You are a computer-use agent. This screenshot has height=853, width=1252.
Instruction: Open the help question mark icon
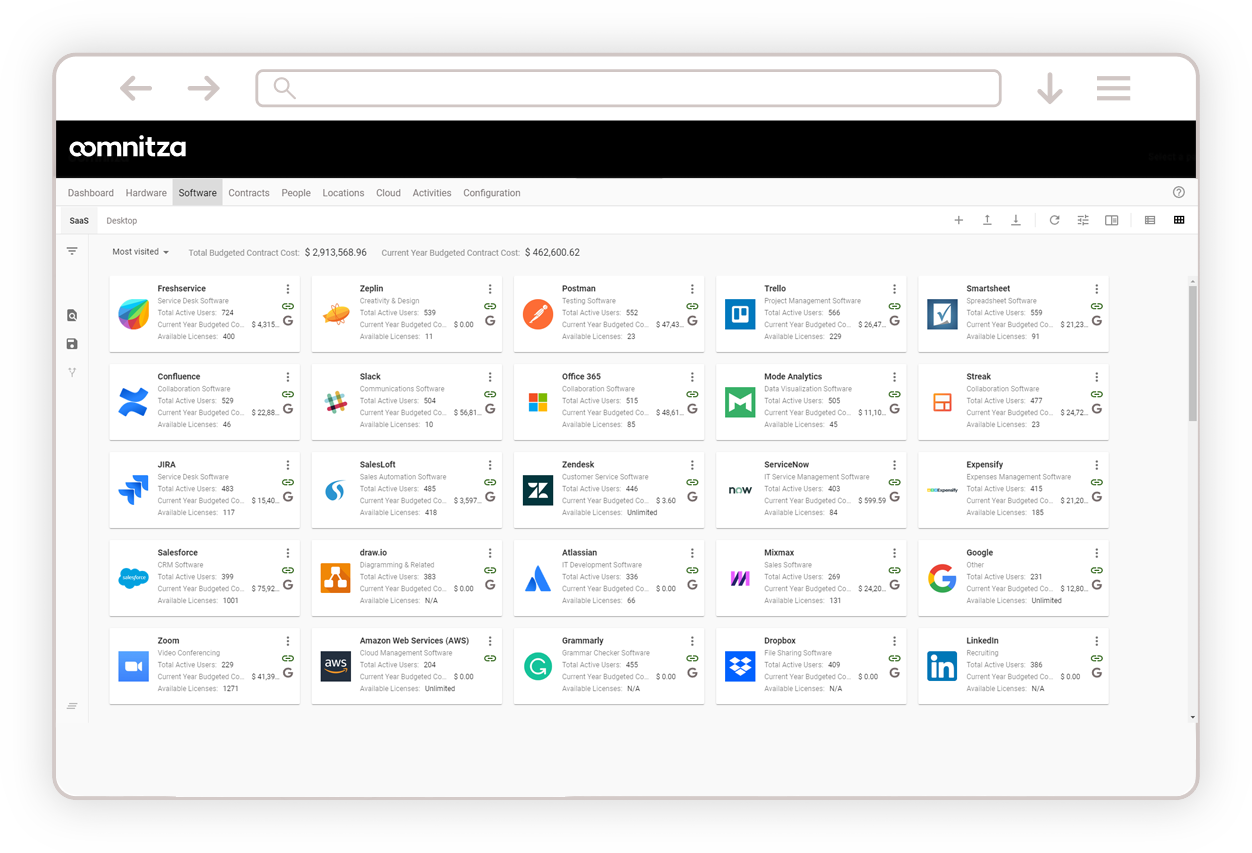pos(1178,193)
